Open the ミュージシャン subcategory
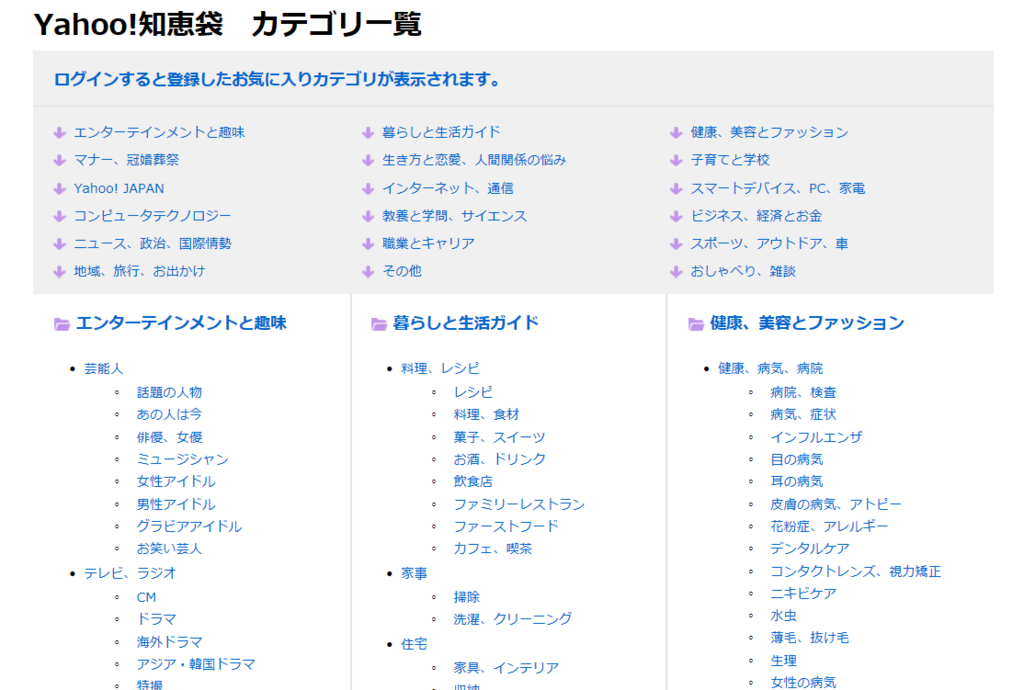 coord(182,460)
